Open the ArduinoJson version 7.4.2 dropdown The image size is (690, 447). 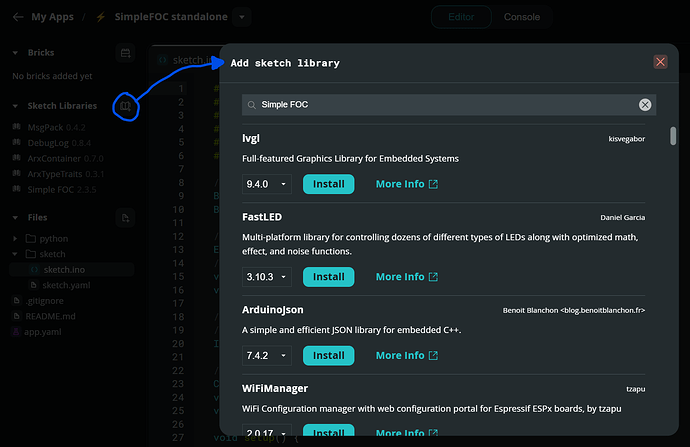coord(268,355)
